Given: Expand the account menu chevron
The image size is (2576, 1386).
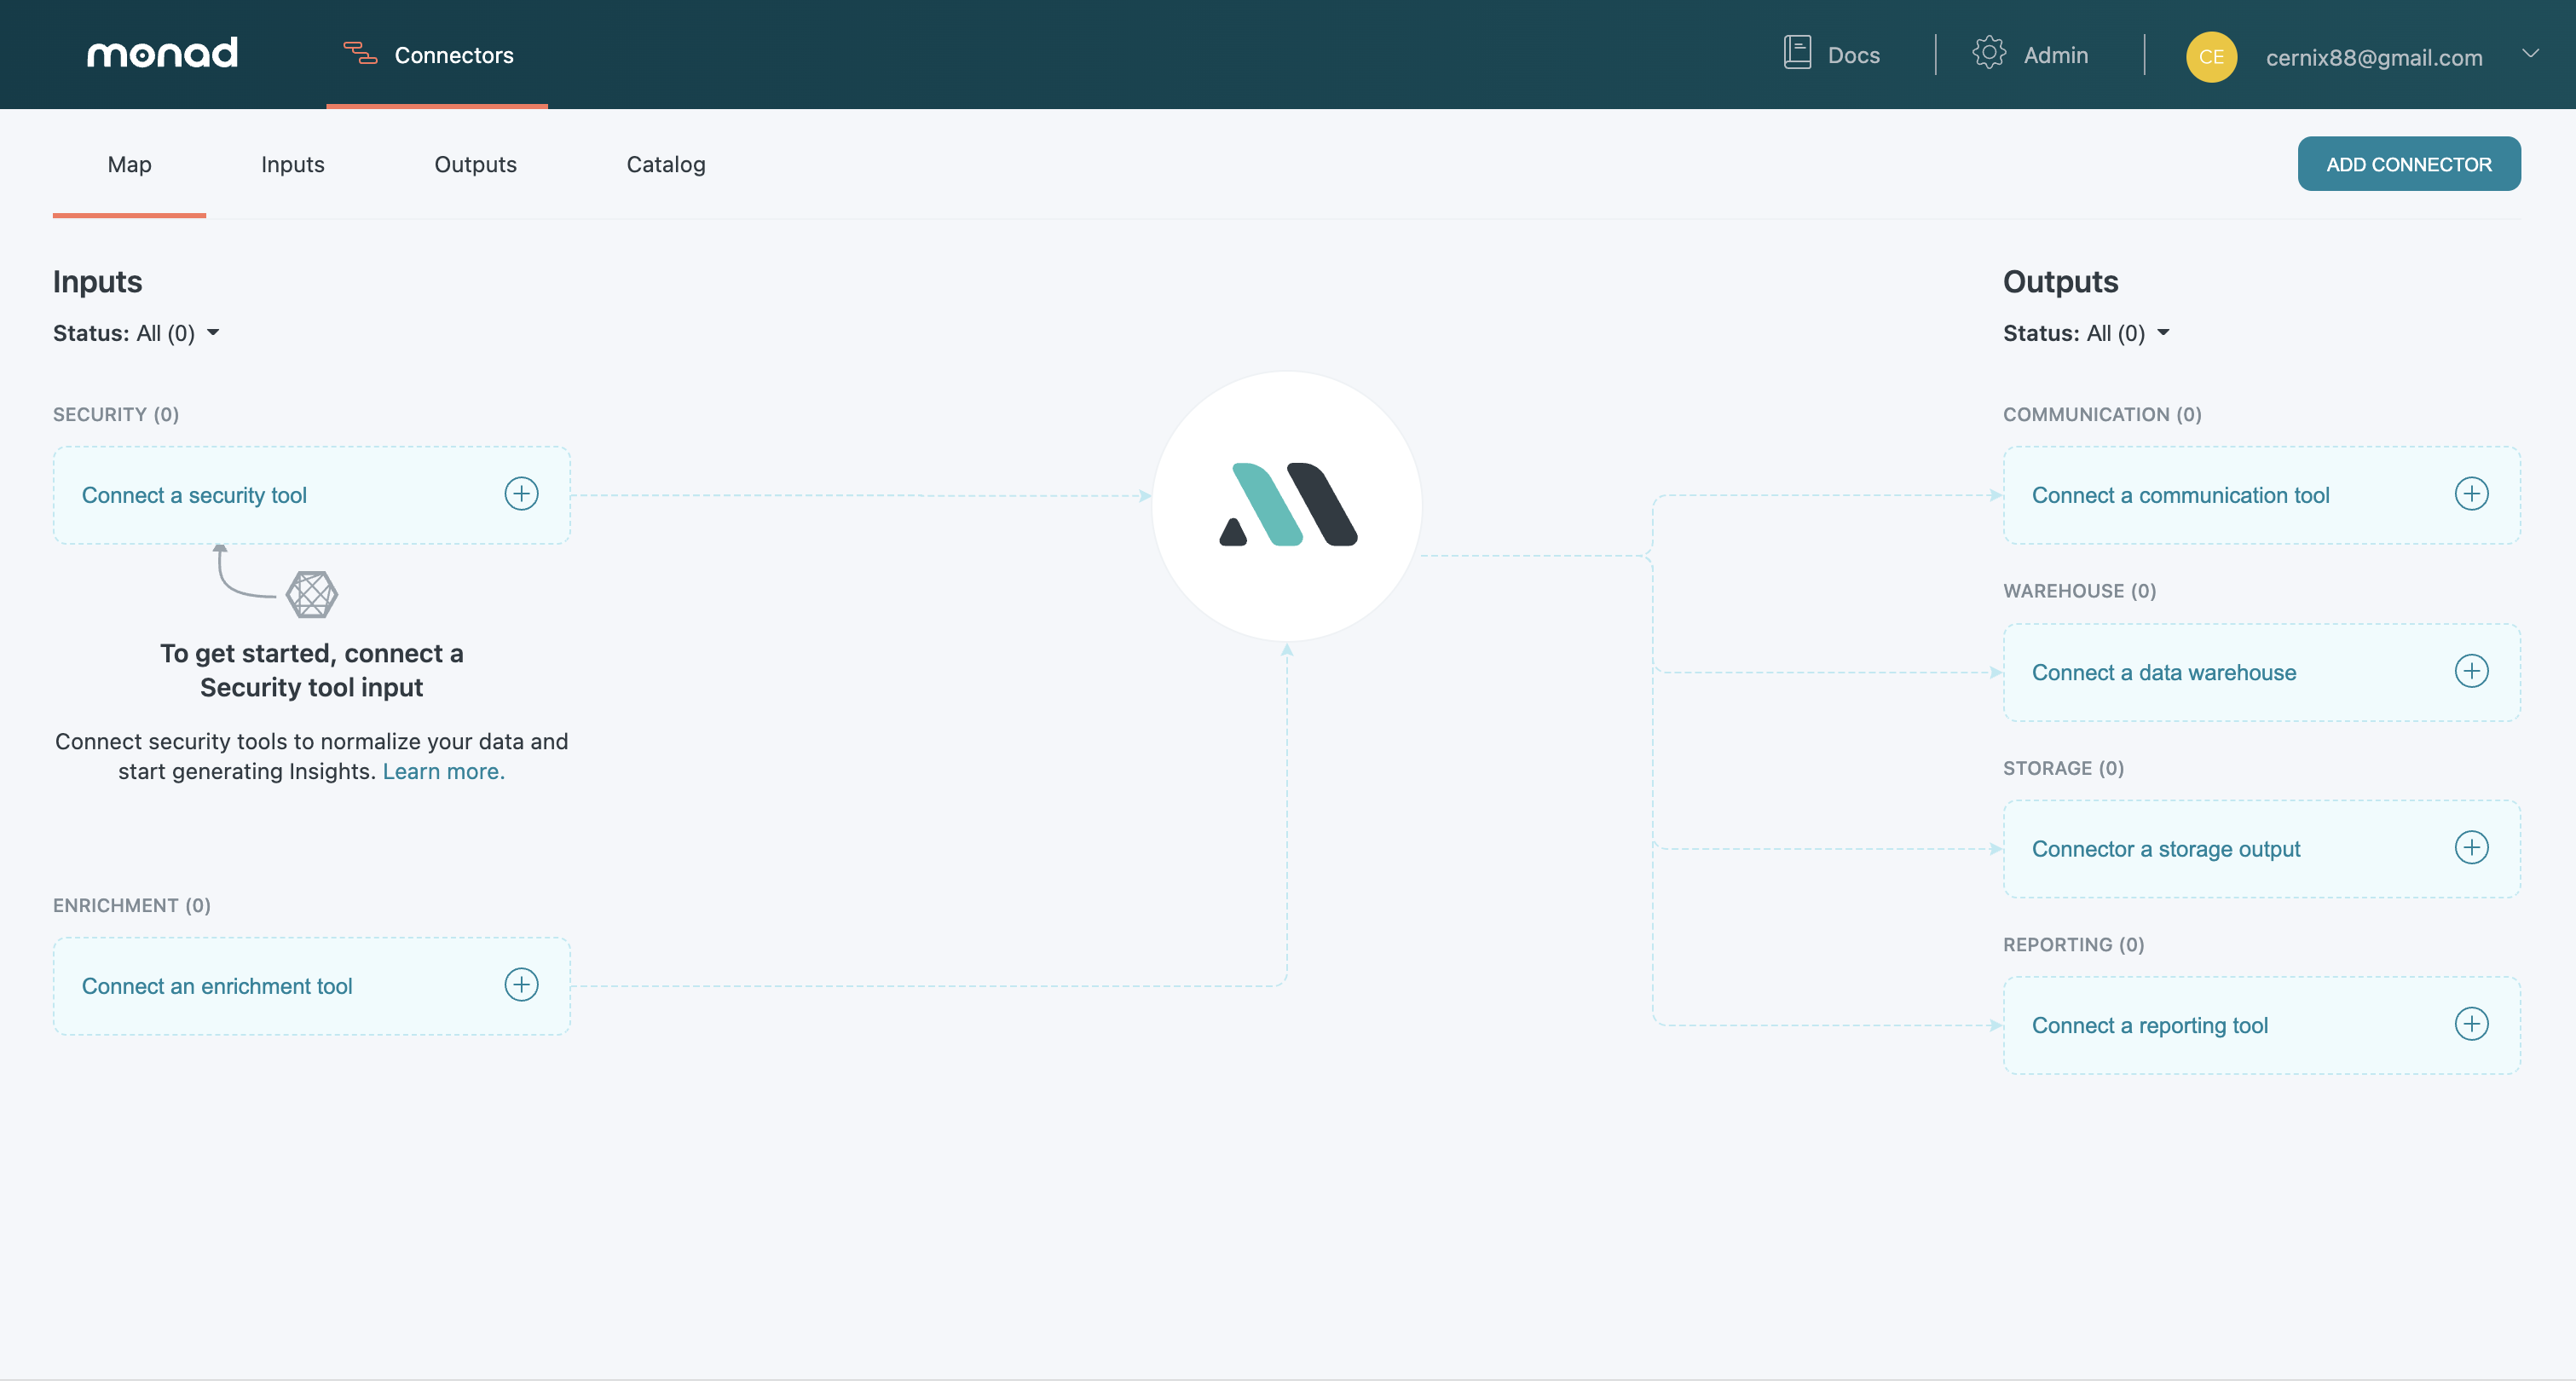Looking at the screenshot, I should (2530, 54).
